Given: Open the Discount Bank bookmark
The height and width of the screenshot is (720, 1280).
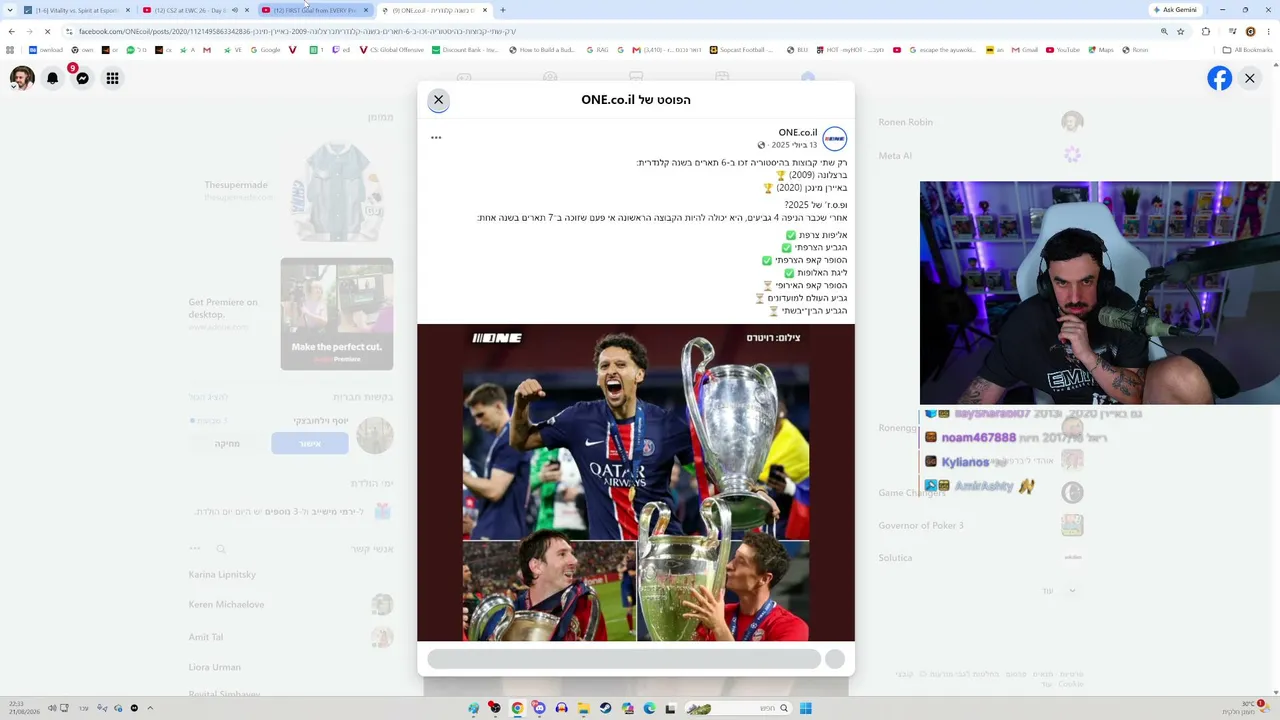Looking at the screenshot, I should coord(465,50).
